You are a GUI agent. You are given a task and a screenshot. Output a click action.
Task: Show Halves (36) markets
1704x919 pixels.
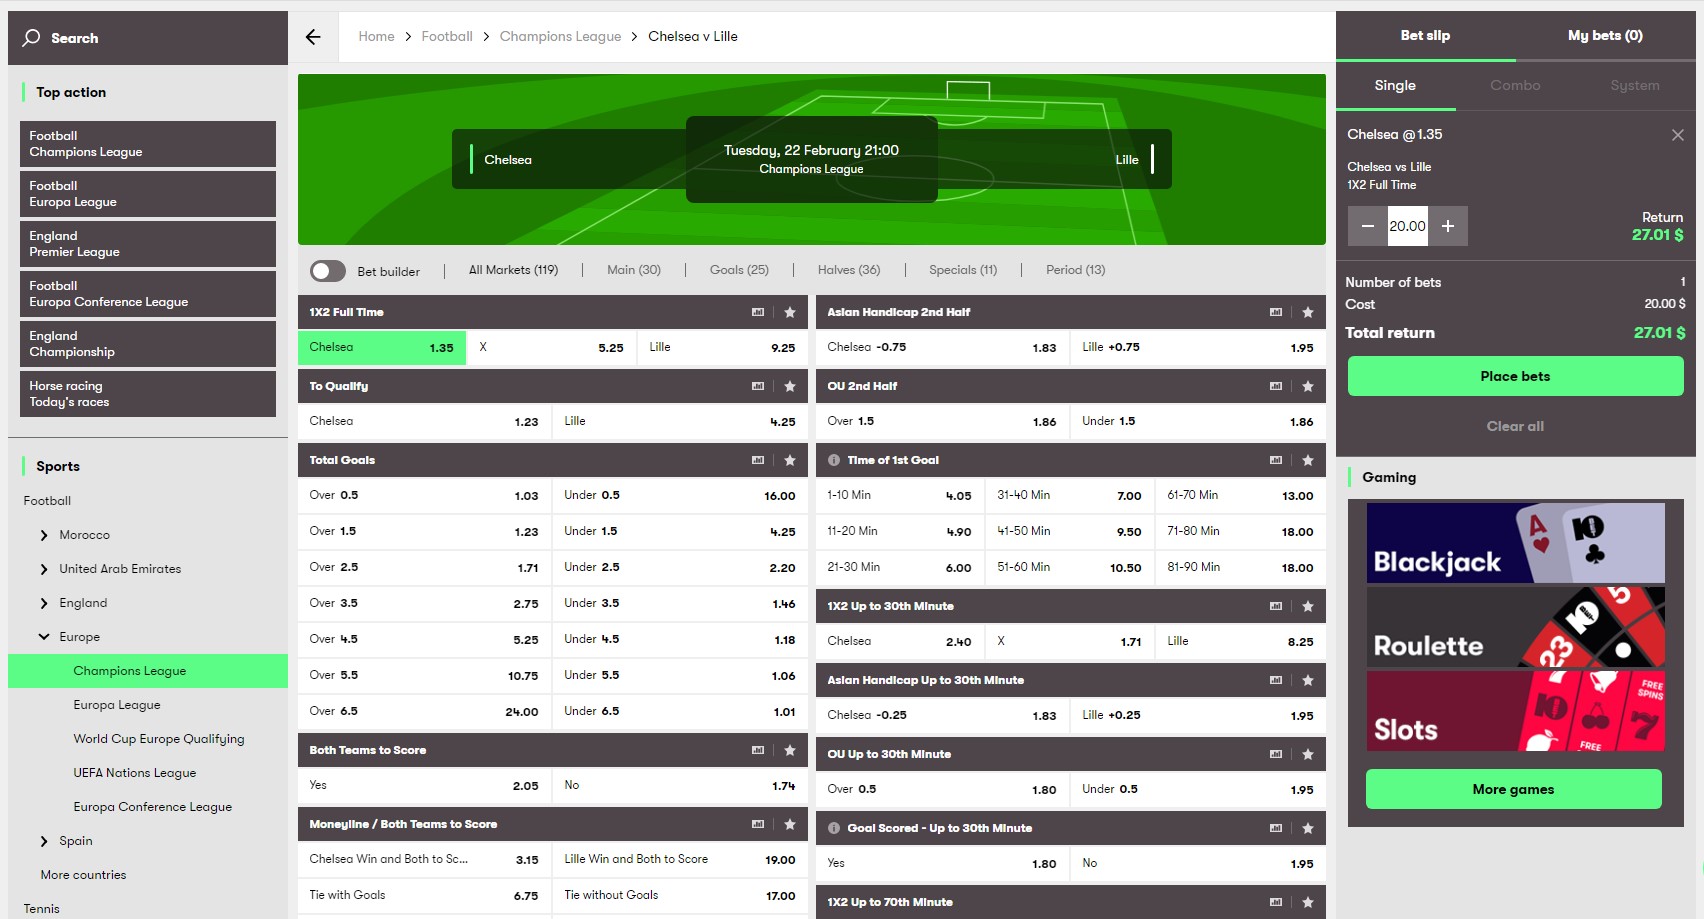849,270
